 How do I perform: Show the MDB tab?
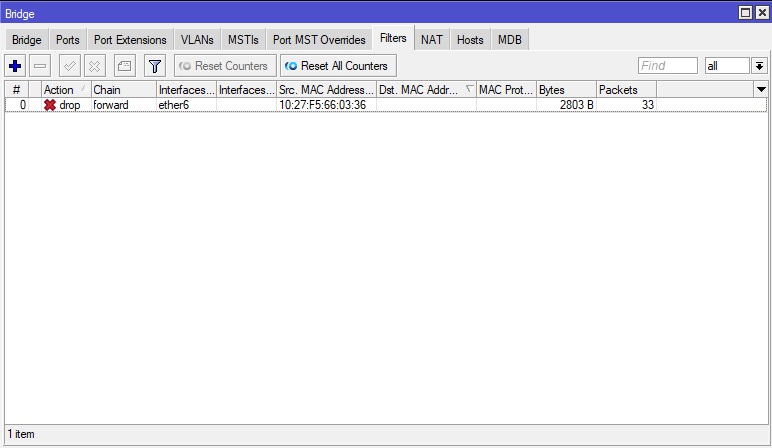(x=510, y=40)
